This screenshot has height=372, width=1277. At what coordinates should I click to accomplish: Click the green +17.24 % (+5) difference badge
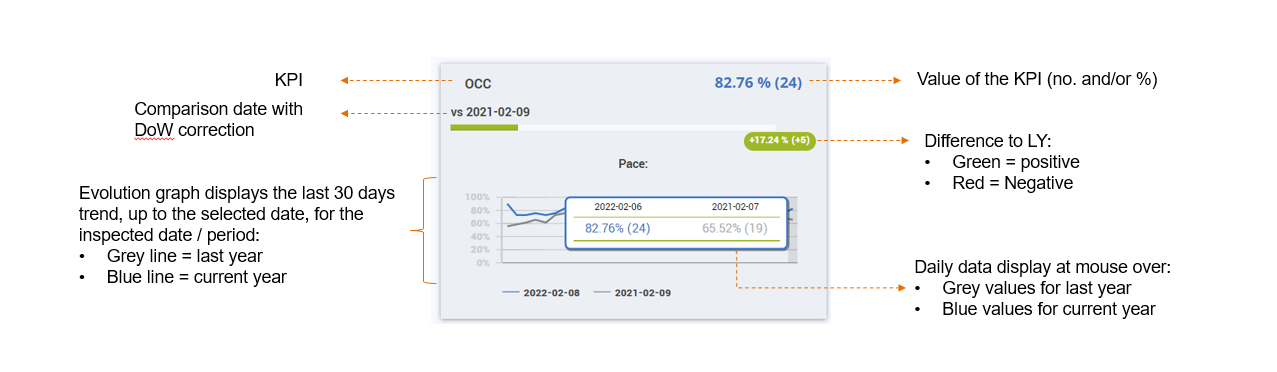pyautogui.click(x=780, y=141)
